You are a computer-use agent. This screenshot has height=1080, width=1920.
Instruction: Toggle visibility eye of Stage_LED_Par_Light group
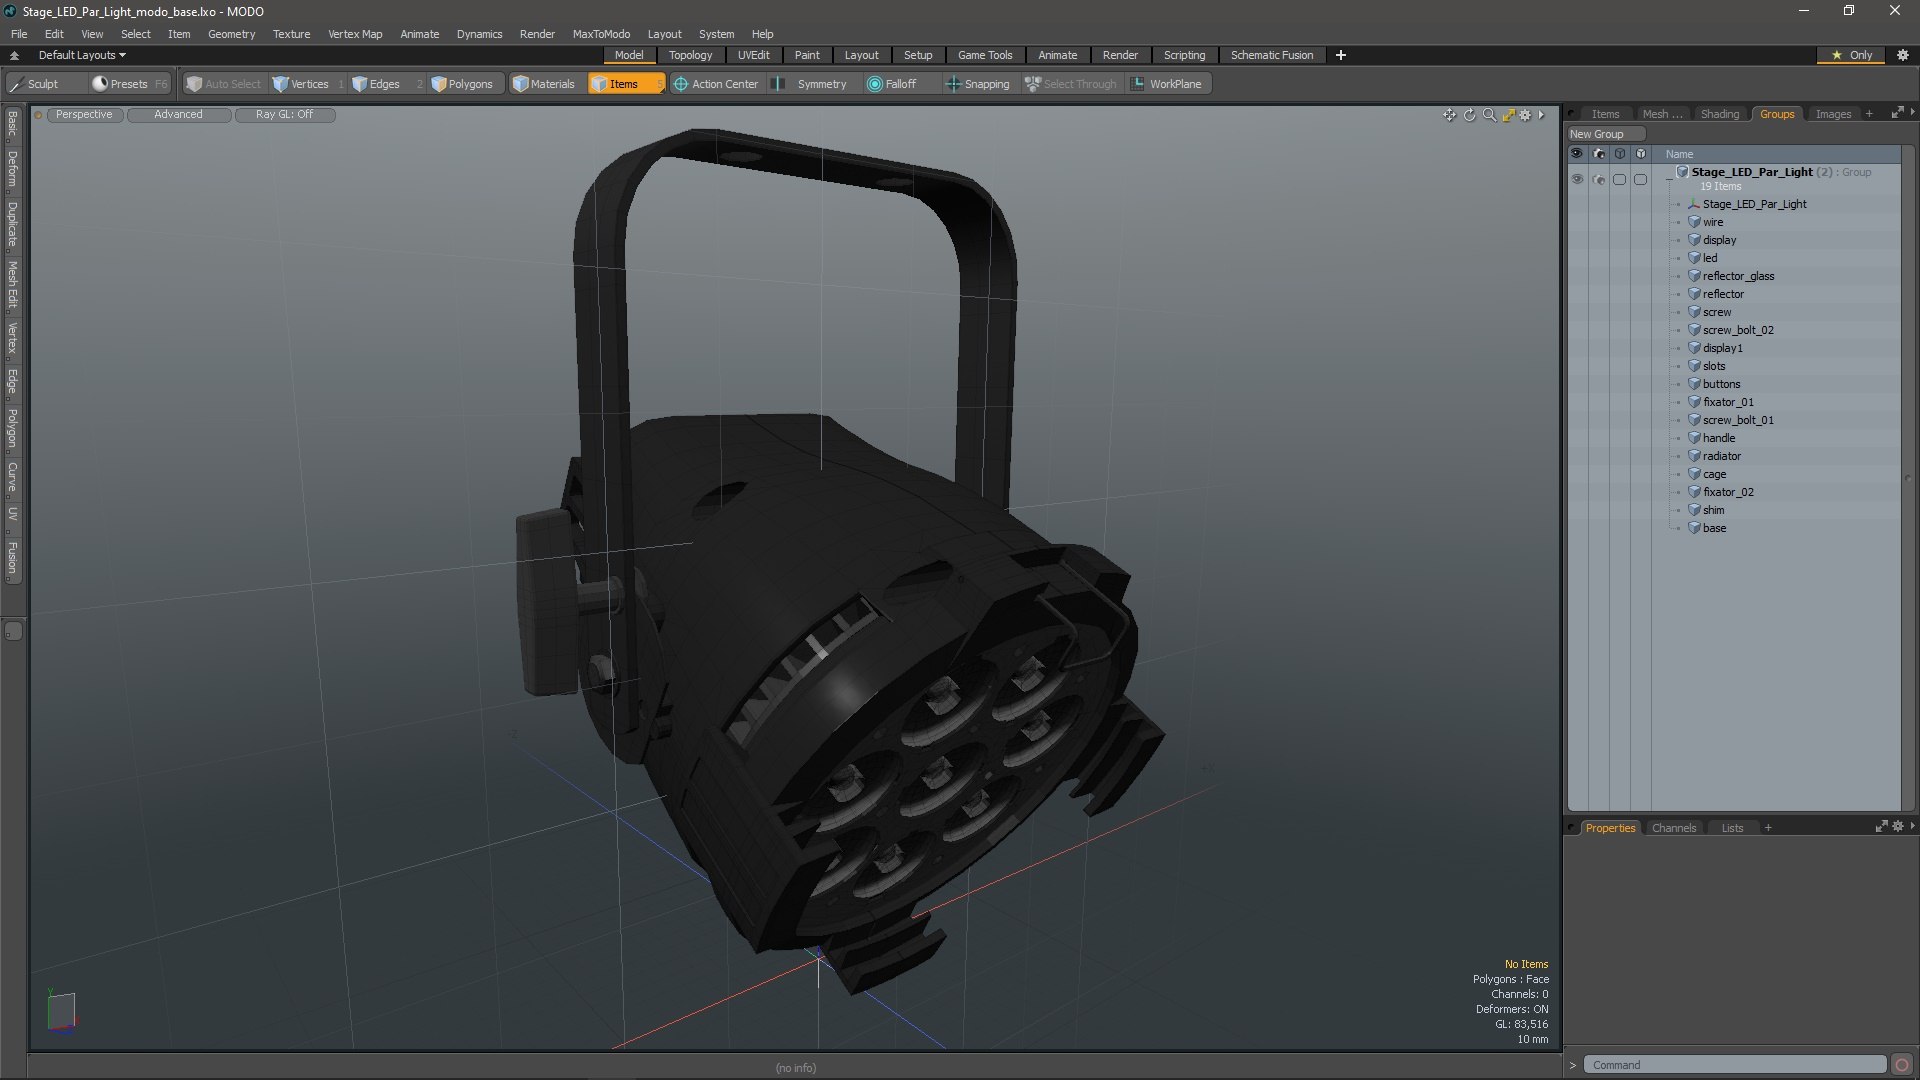(1577, 179)
